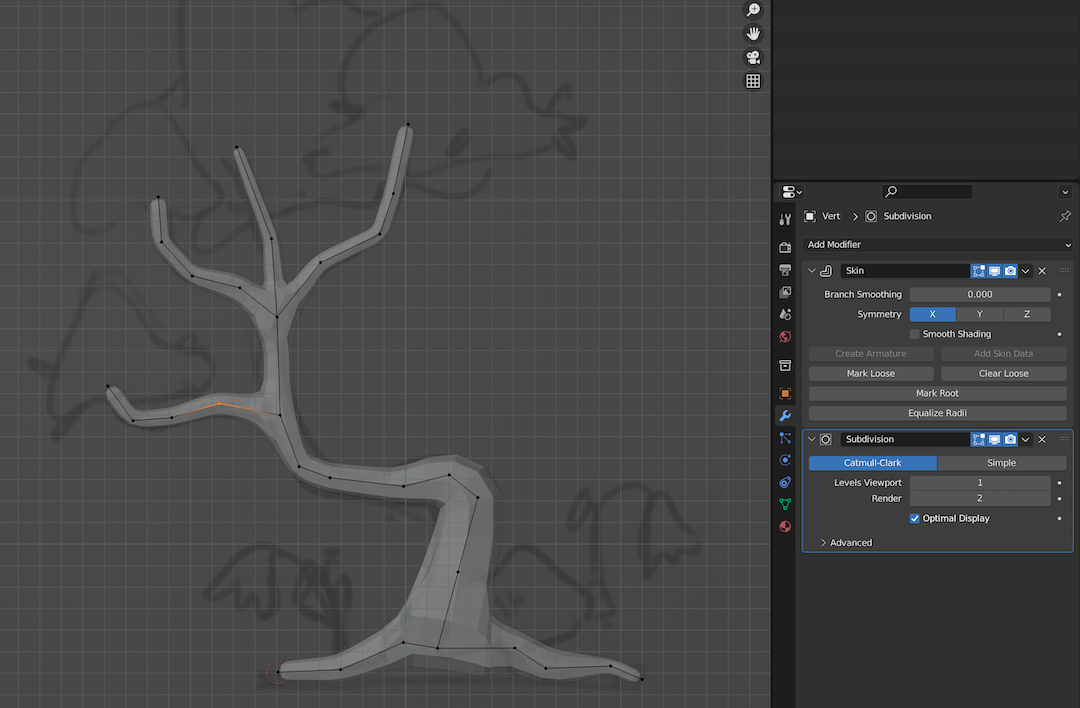Open the Subdivision modifier extras menu chevron
The image size is (1080, 708).
tap(1025, 439)
